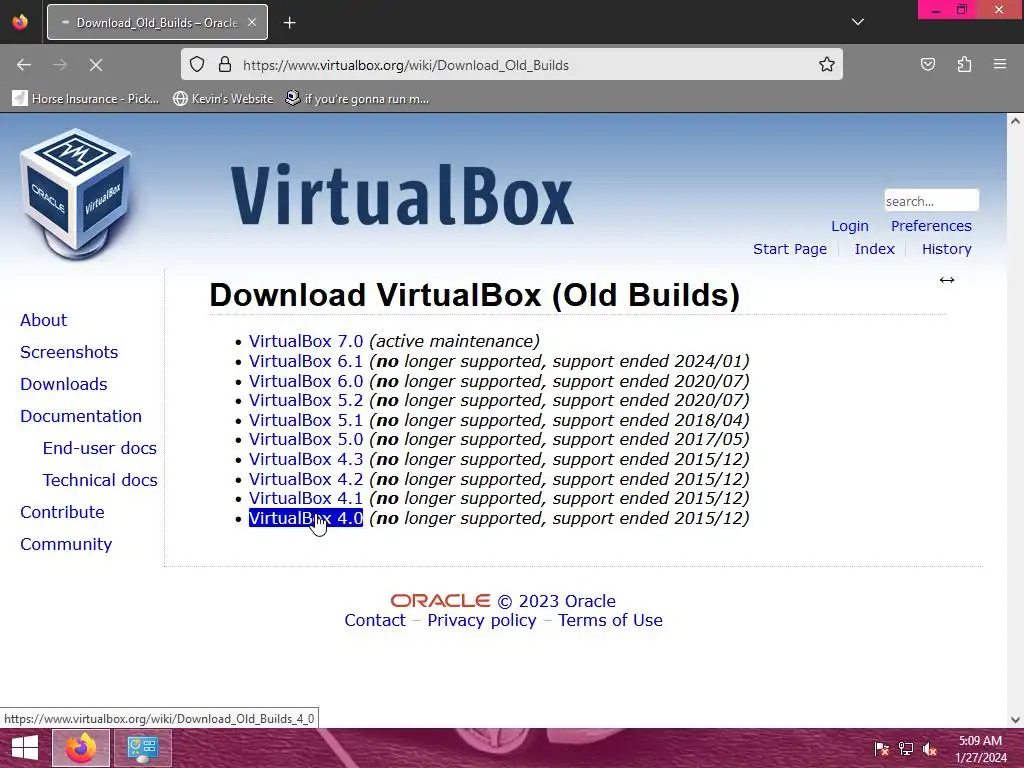Open 'if you're gonna run m...' bookmark
This screenshot has height=768, width=1024.
click(358, 99)
